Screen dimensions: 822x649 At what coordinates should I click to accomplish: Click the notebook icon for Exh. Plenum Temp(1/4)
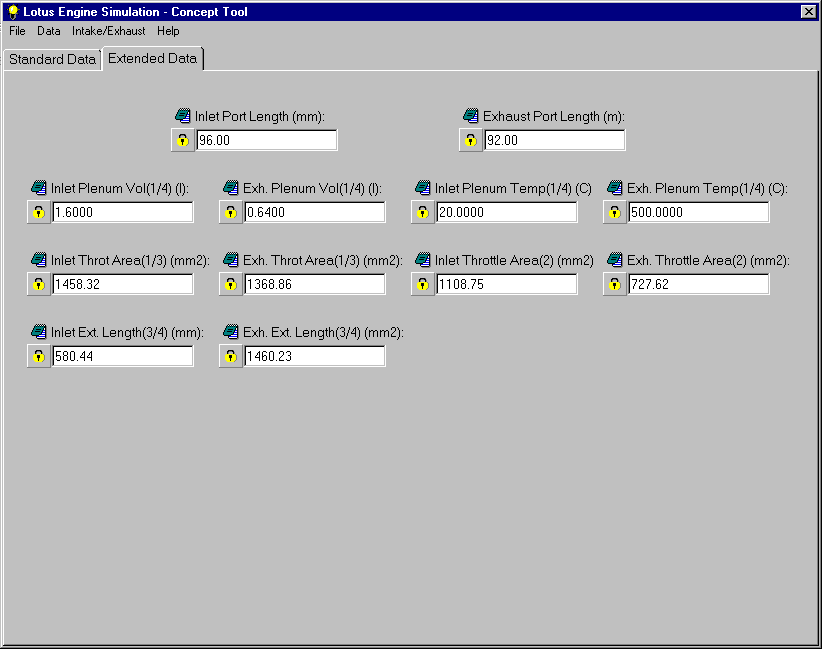[x=614, y=187]
